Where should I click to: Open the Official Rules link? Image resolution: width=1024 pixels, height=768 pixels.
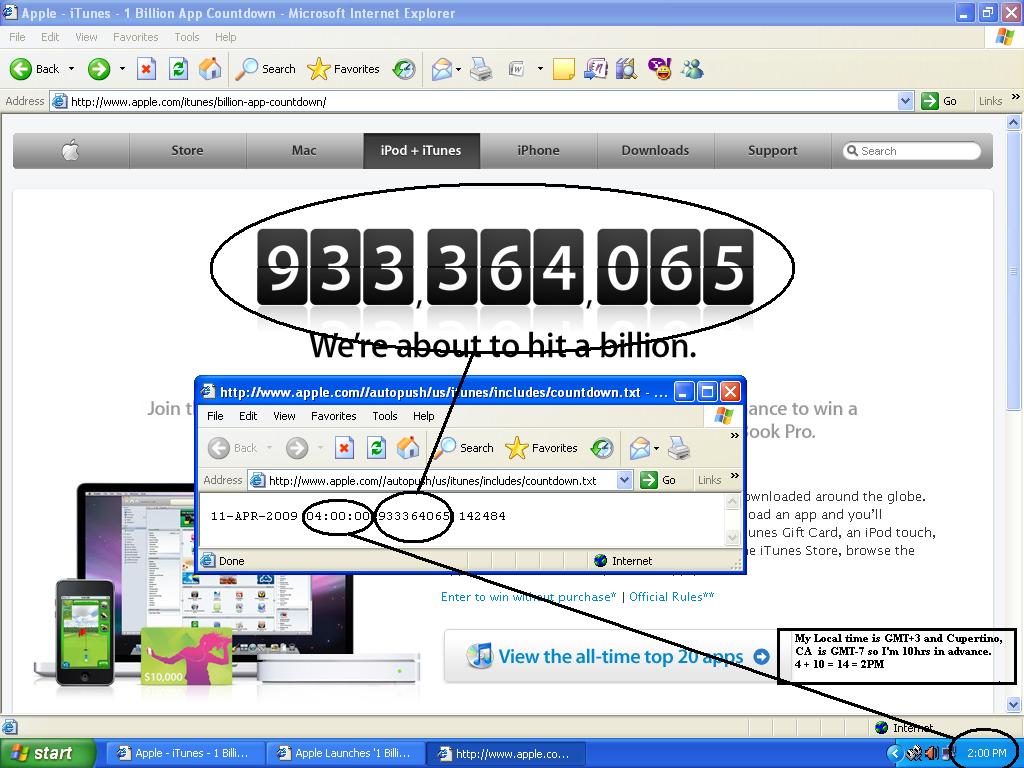click(x=668, y=596)
